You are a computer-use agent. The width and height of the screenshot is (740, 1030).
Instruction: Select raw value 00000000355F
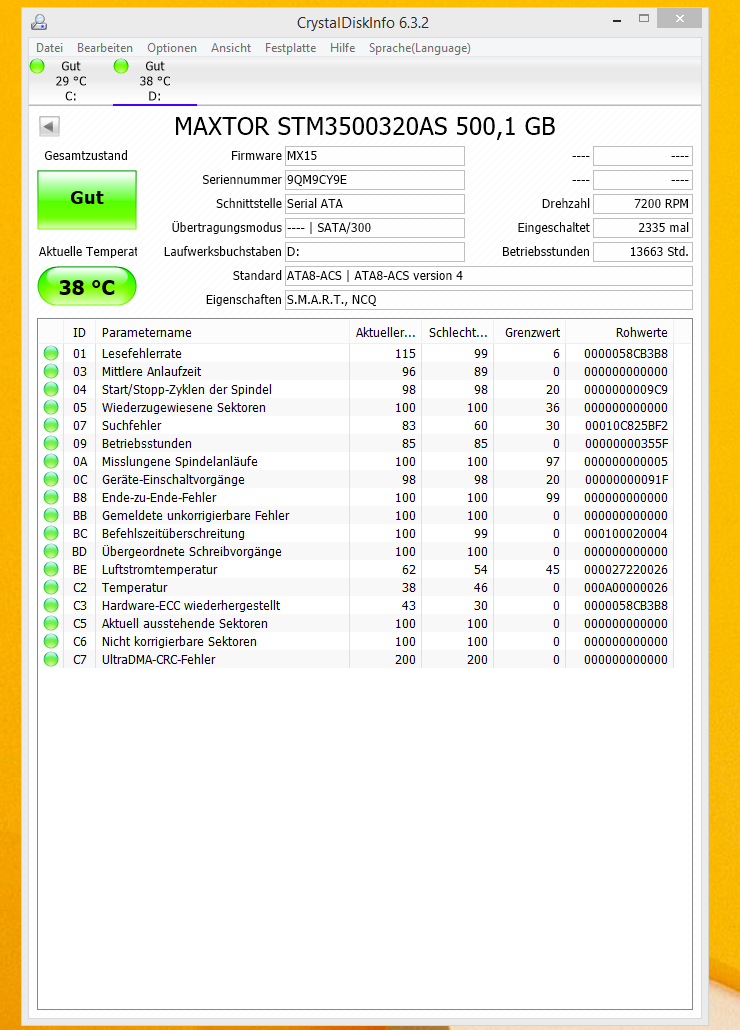626,443
